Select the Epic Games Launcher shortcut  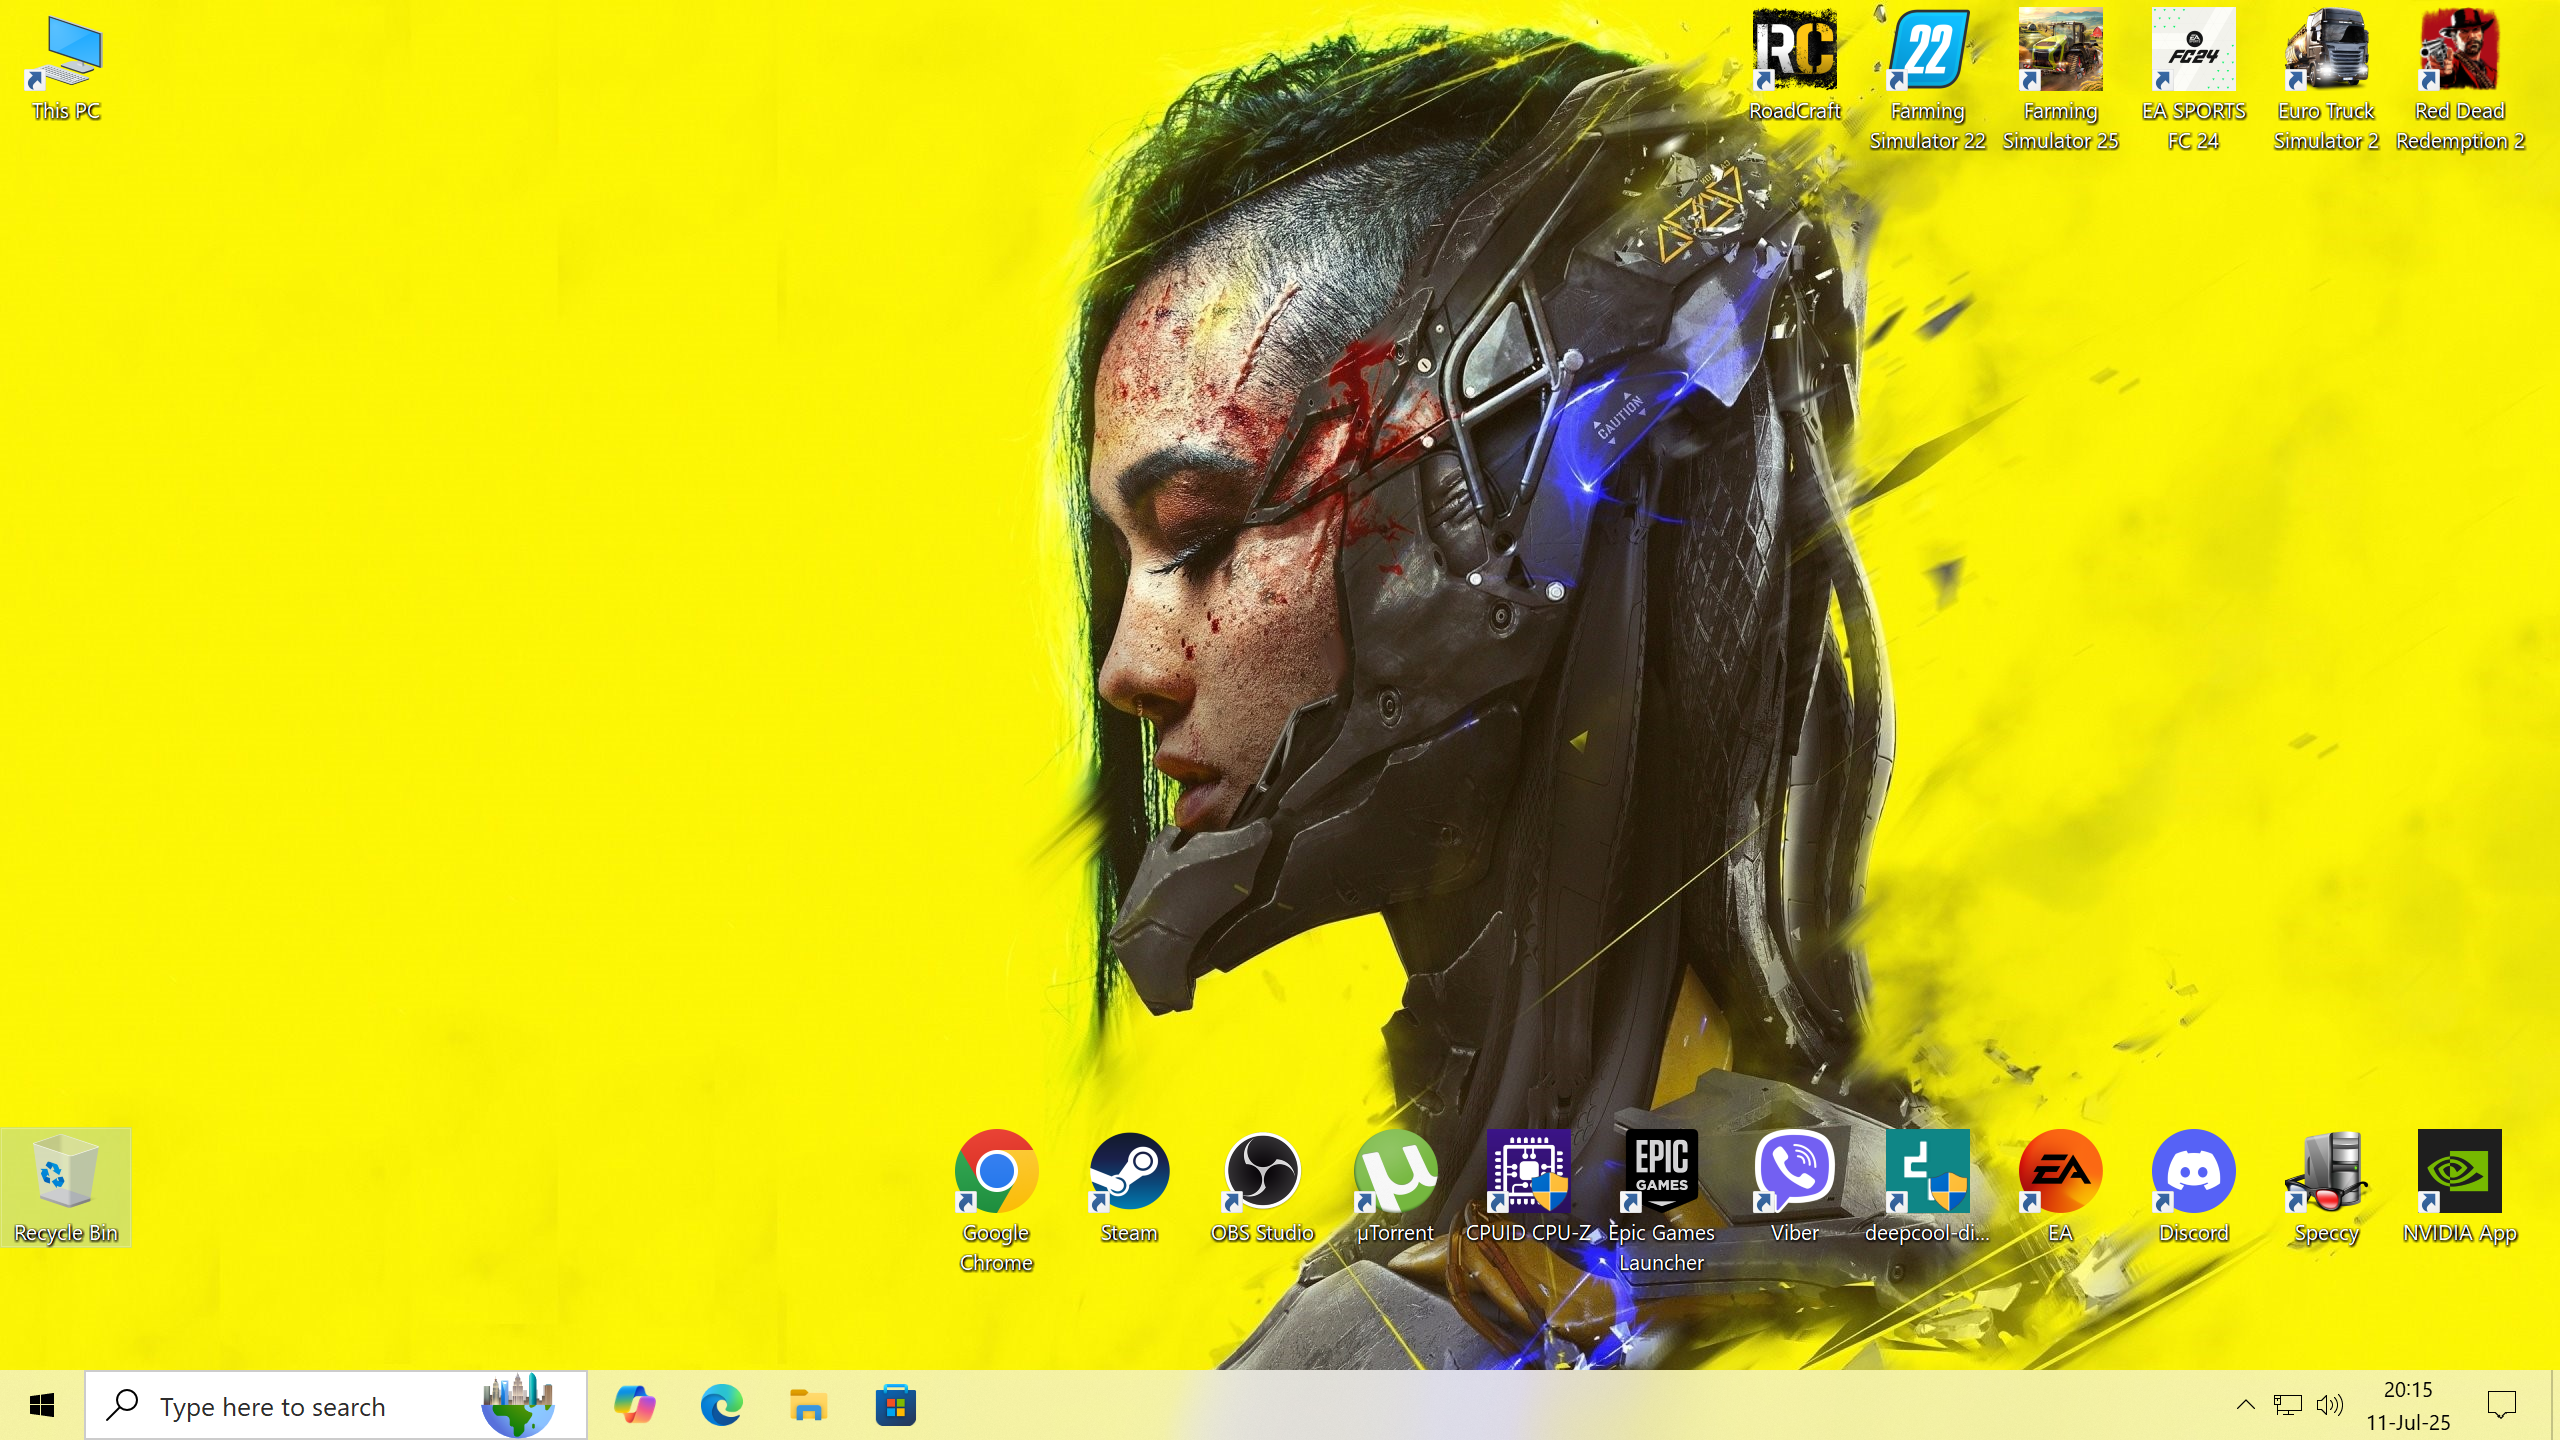tap(1661, 1201)
